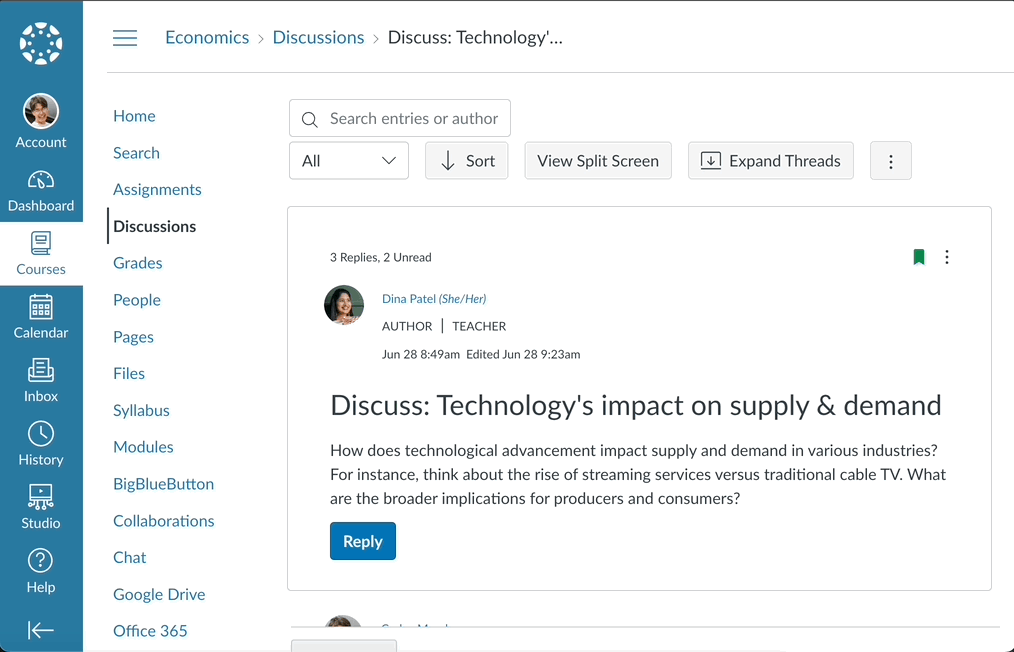Open the post's three-dot options menu
Viewport: 1014px width, 652px height.
pos(947,257)
